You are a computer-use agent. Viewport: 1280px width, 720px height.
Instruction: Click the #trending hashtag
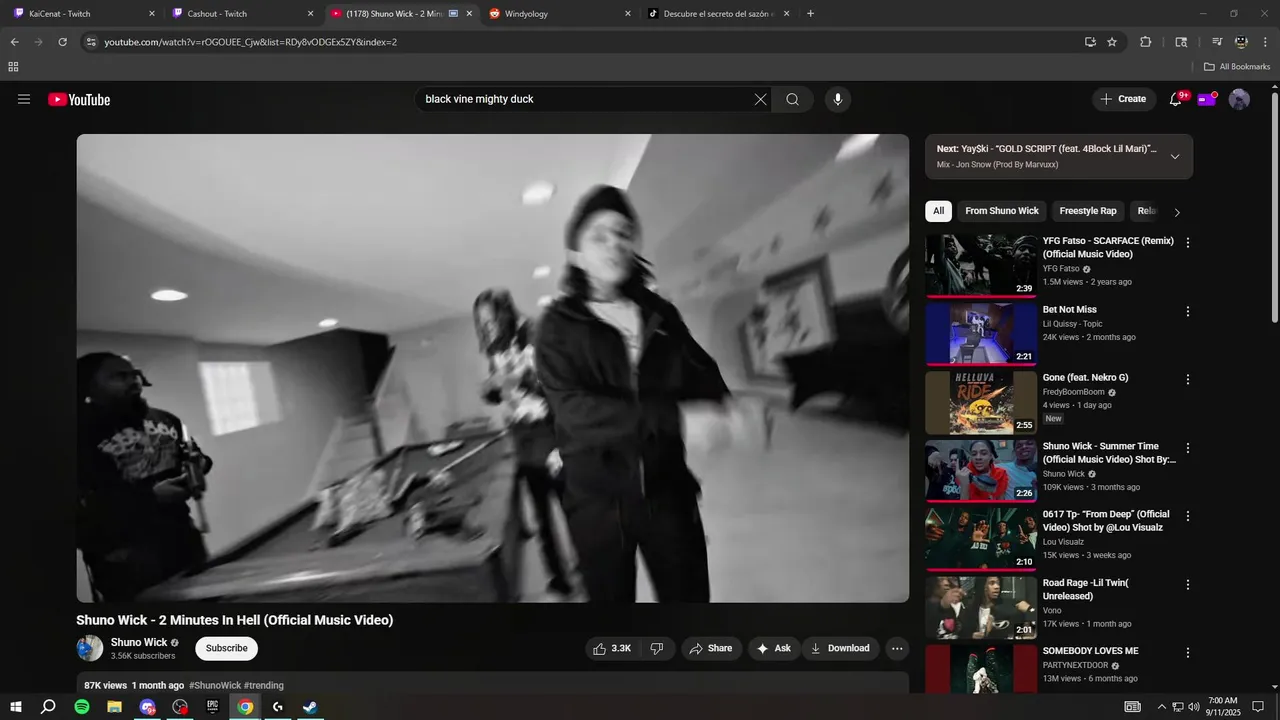point(264,685)
